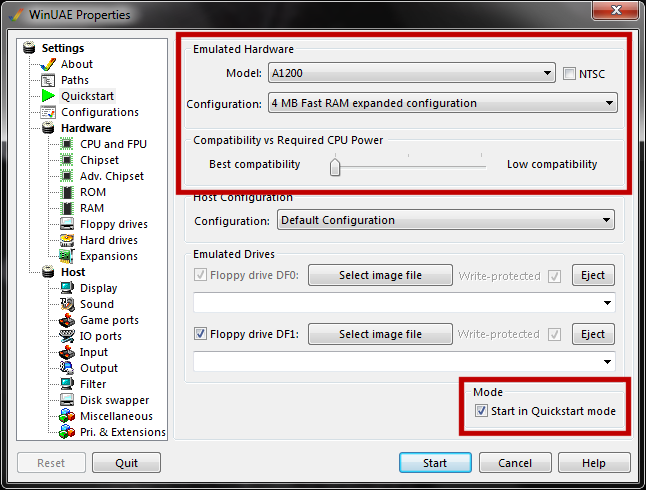Click the Floppy drives icon

point(67,224)
